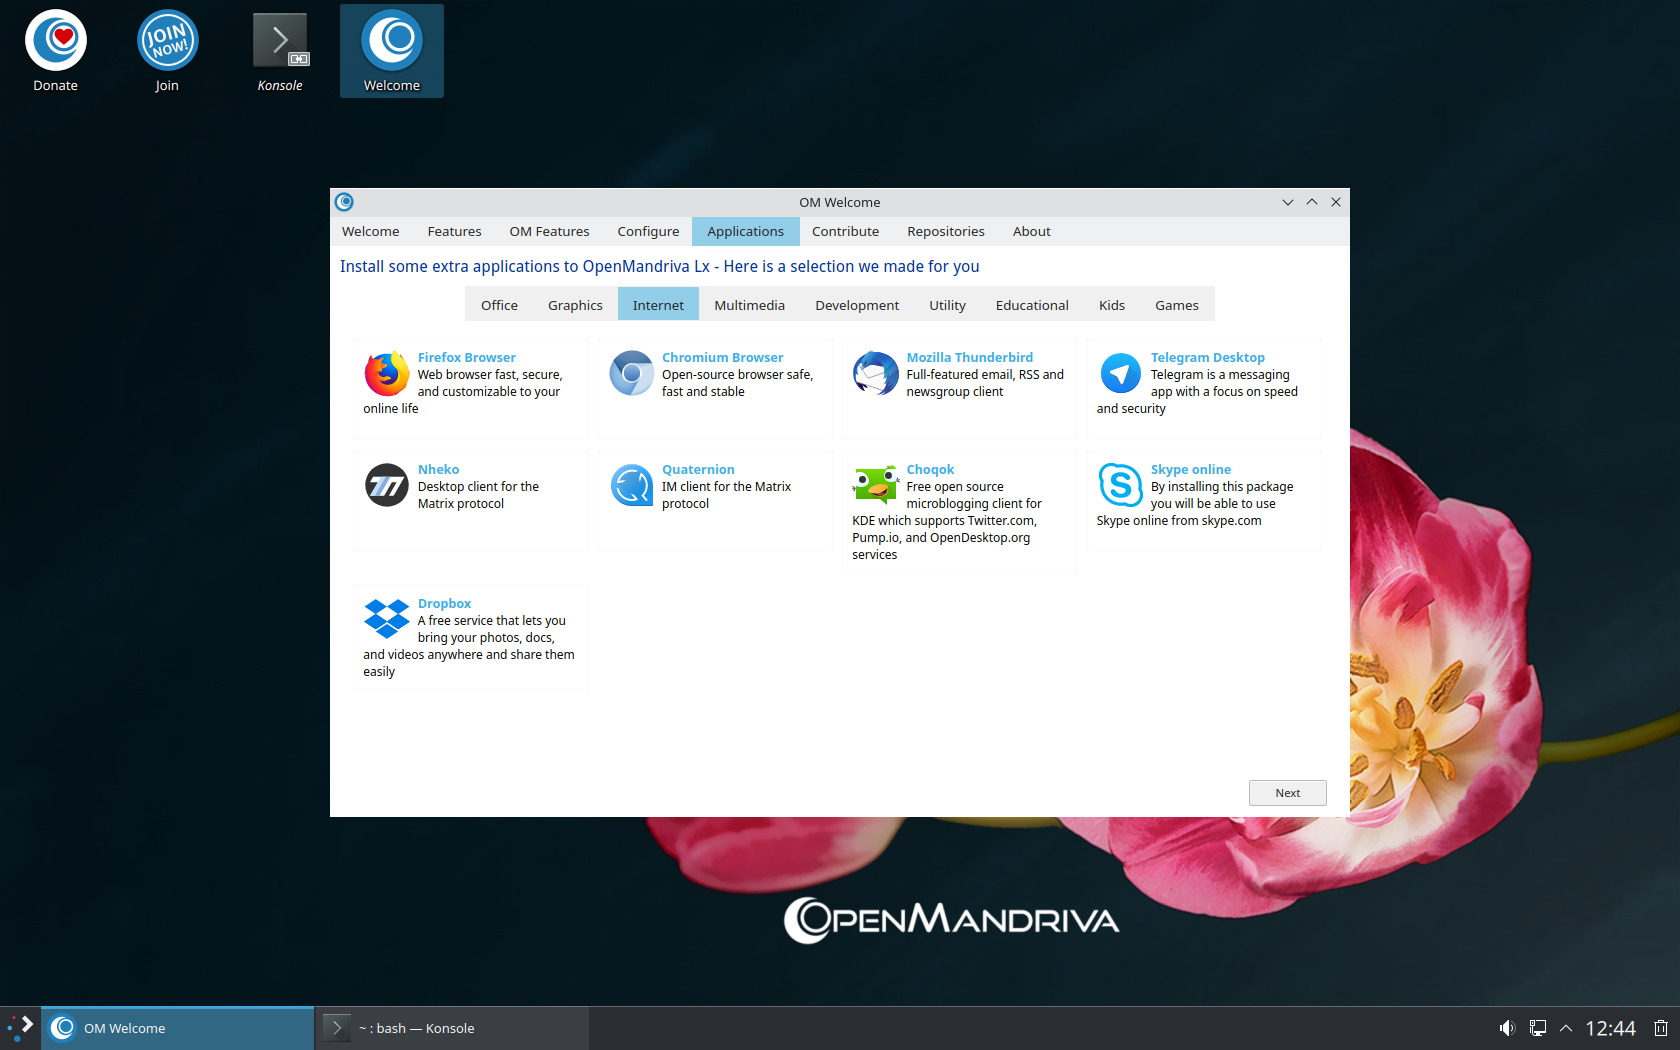Image resolution: width=1680 pixels, height=1050 pixels.
Task: Click the Choqok bird icon
Action: tap(876, 484)
